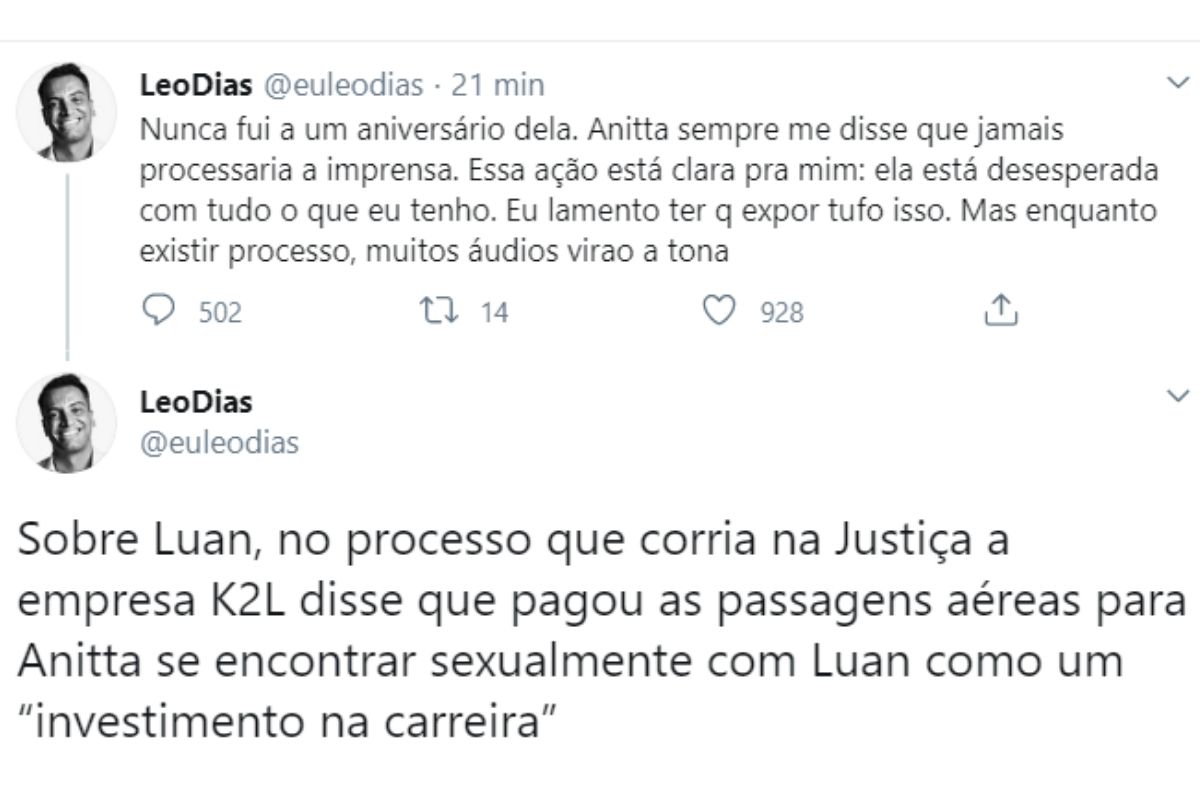The image size is (1200, 800).
Task: Click the retweet arrows icon
Action: (x=441, y=313)
